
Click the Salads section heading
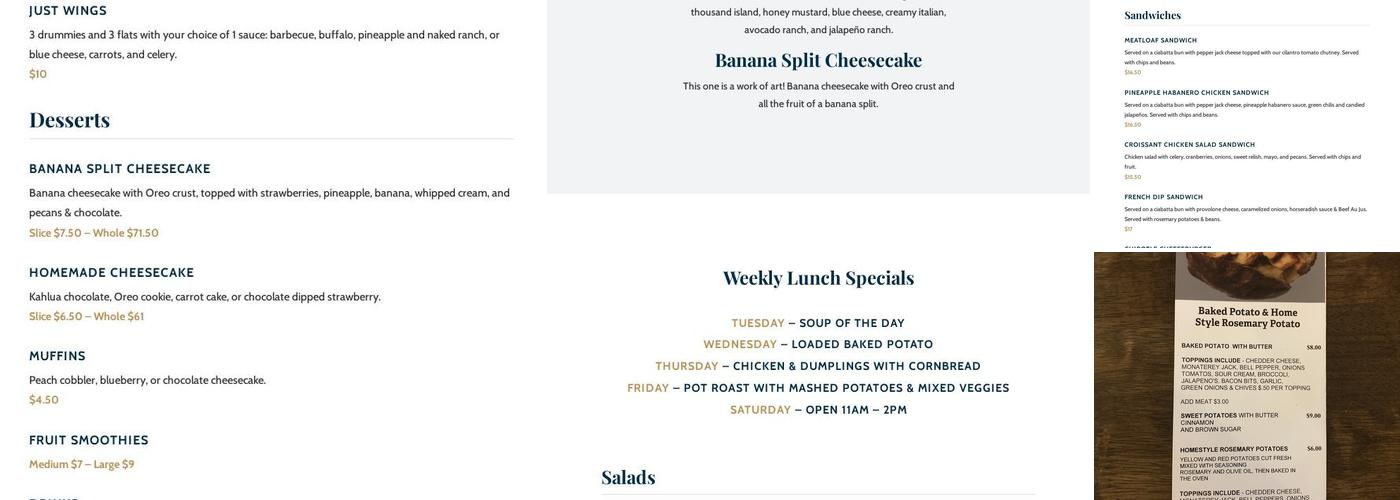pyautogui.click(x=628, y=477)
